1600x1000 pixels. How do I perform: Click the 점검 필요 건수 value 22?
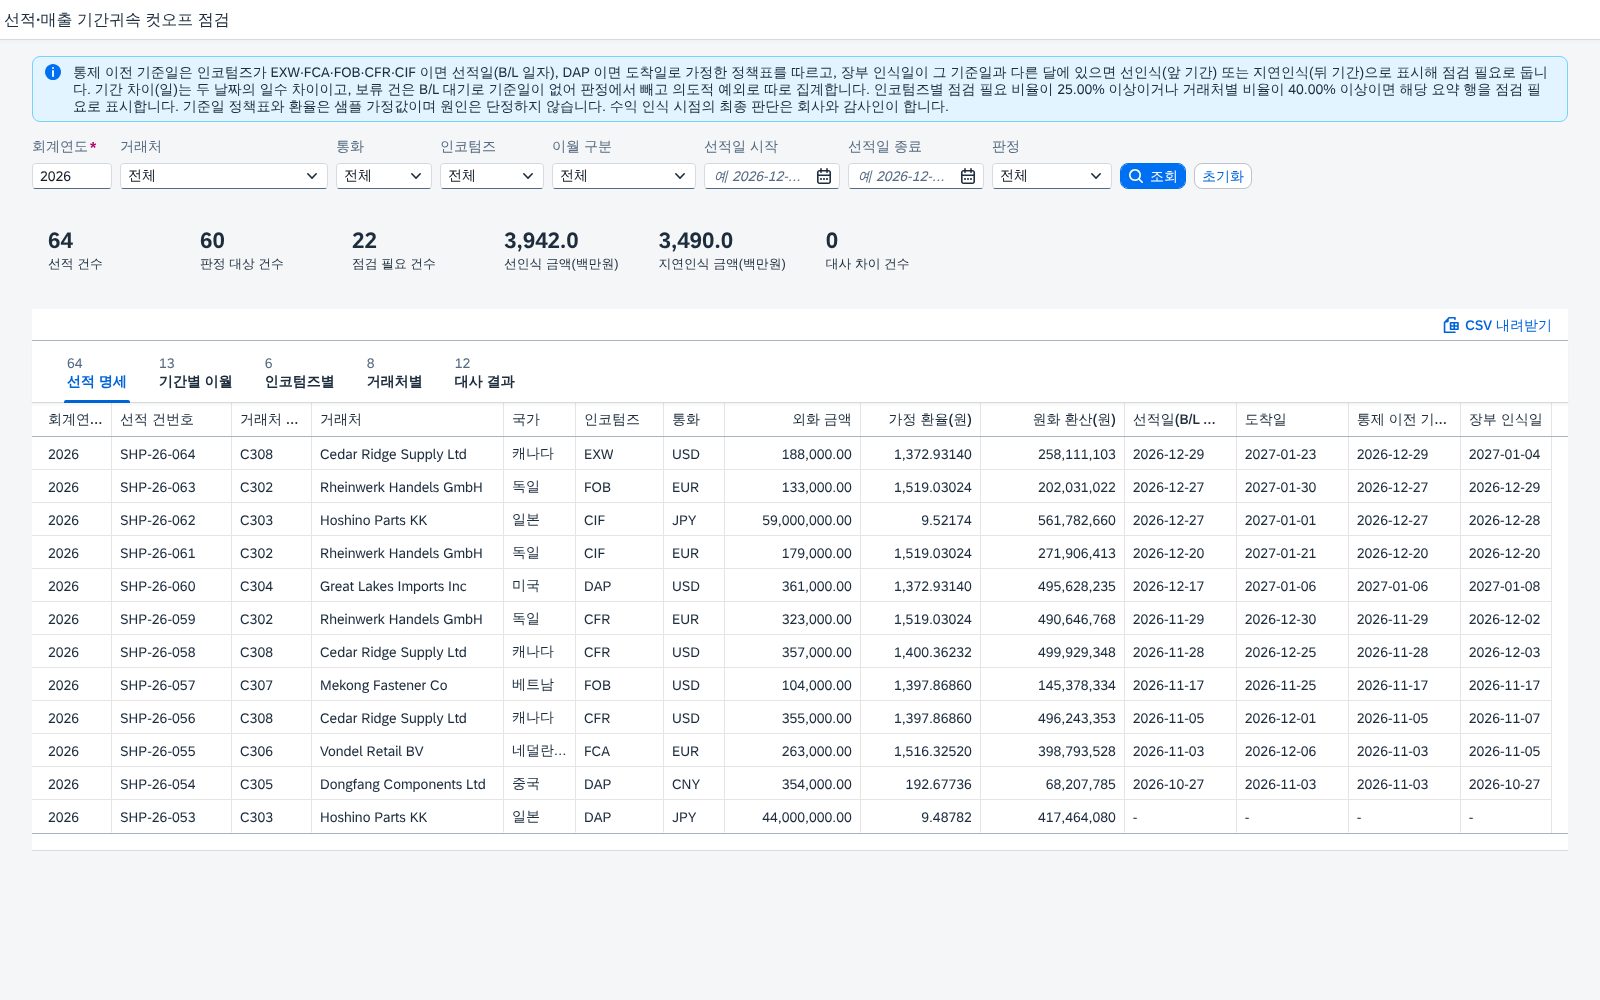pos(364,241)
